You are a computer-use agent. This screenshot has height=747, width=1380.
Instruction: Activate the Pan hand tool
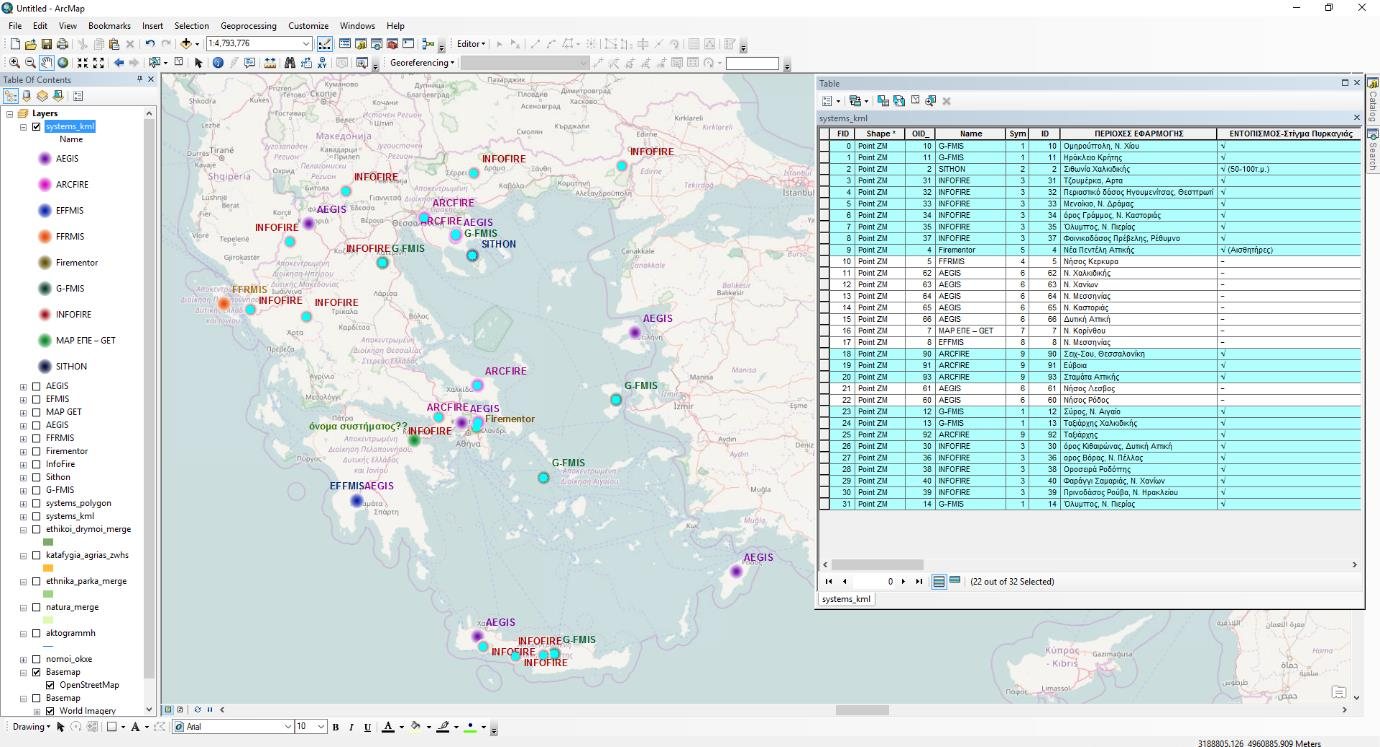point(46,62)
